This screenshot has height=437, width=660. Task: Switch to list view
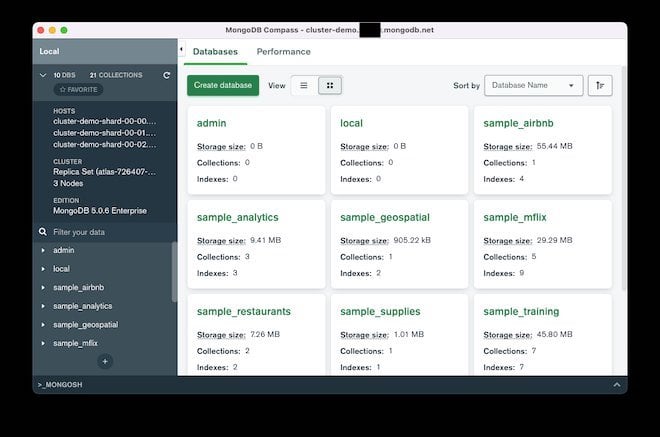(304, 86)
